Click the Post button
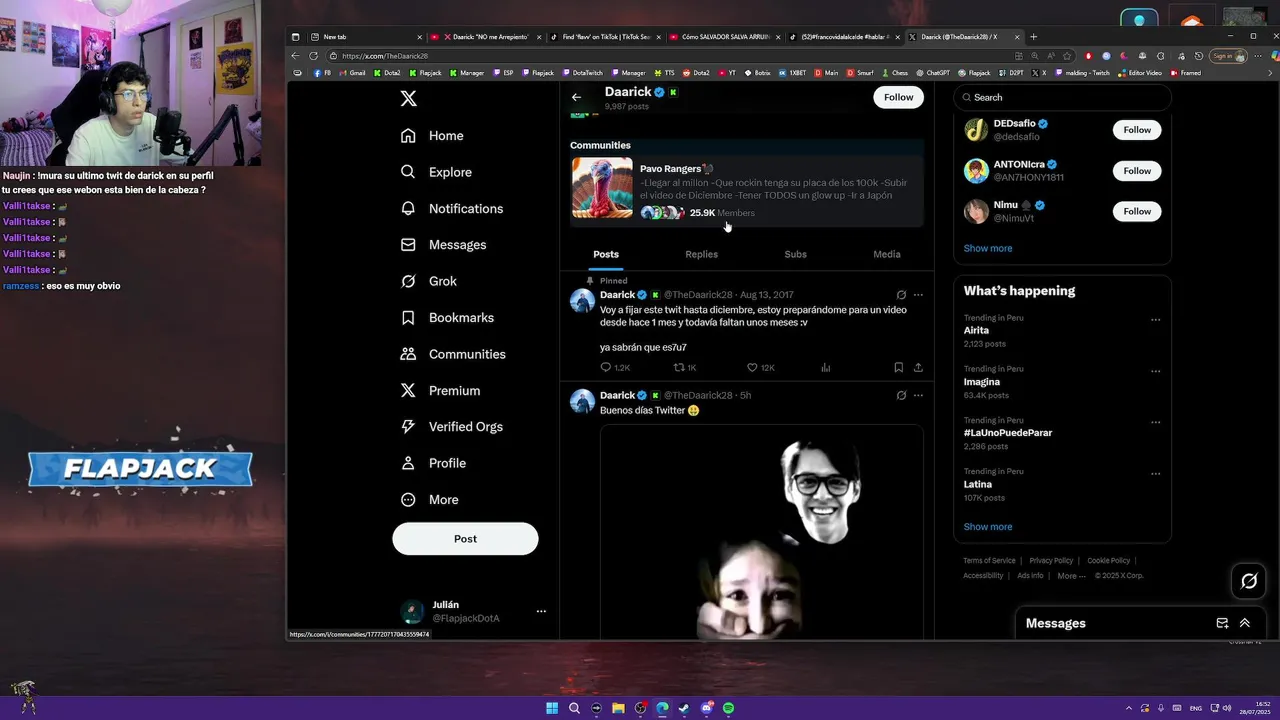 [x=465, y=539]
